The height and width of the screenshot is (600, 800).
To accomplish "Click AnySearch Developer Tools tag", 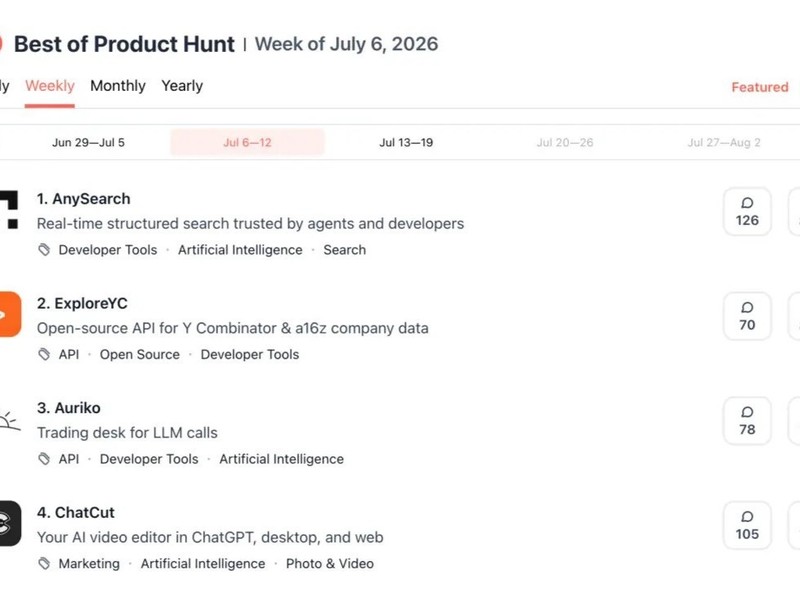I will coord(108,250).
